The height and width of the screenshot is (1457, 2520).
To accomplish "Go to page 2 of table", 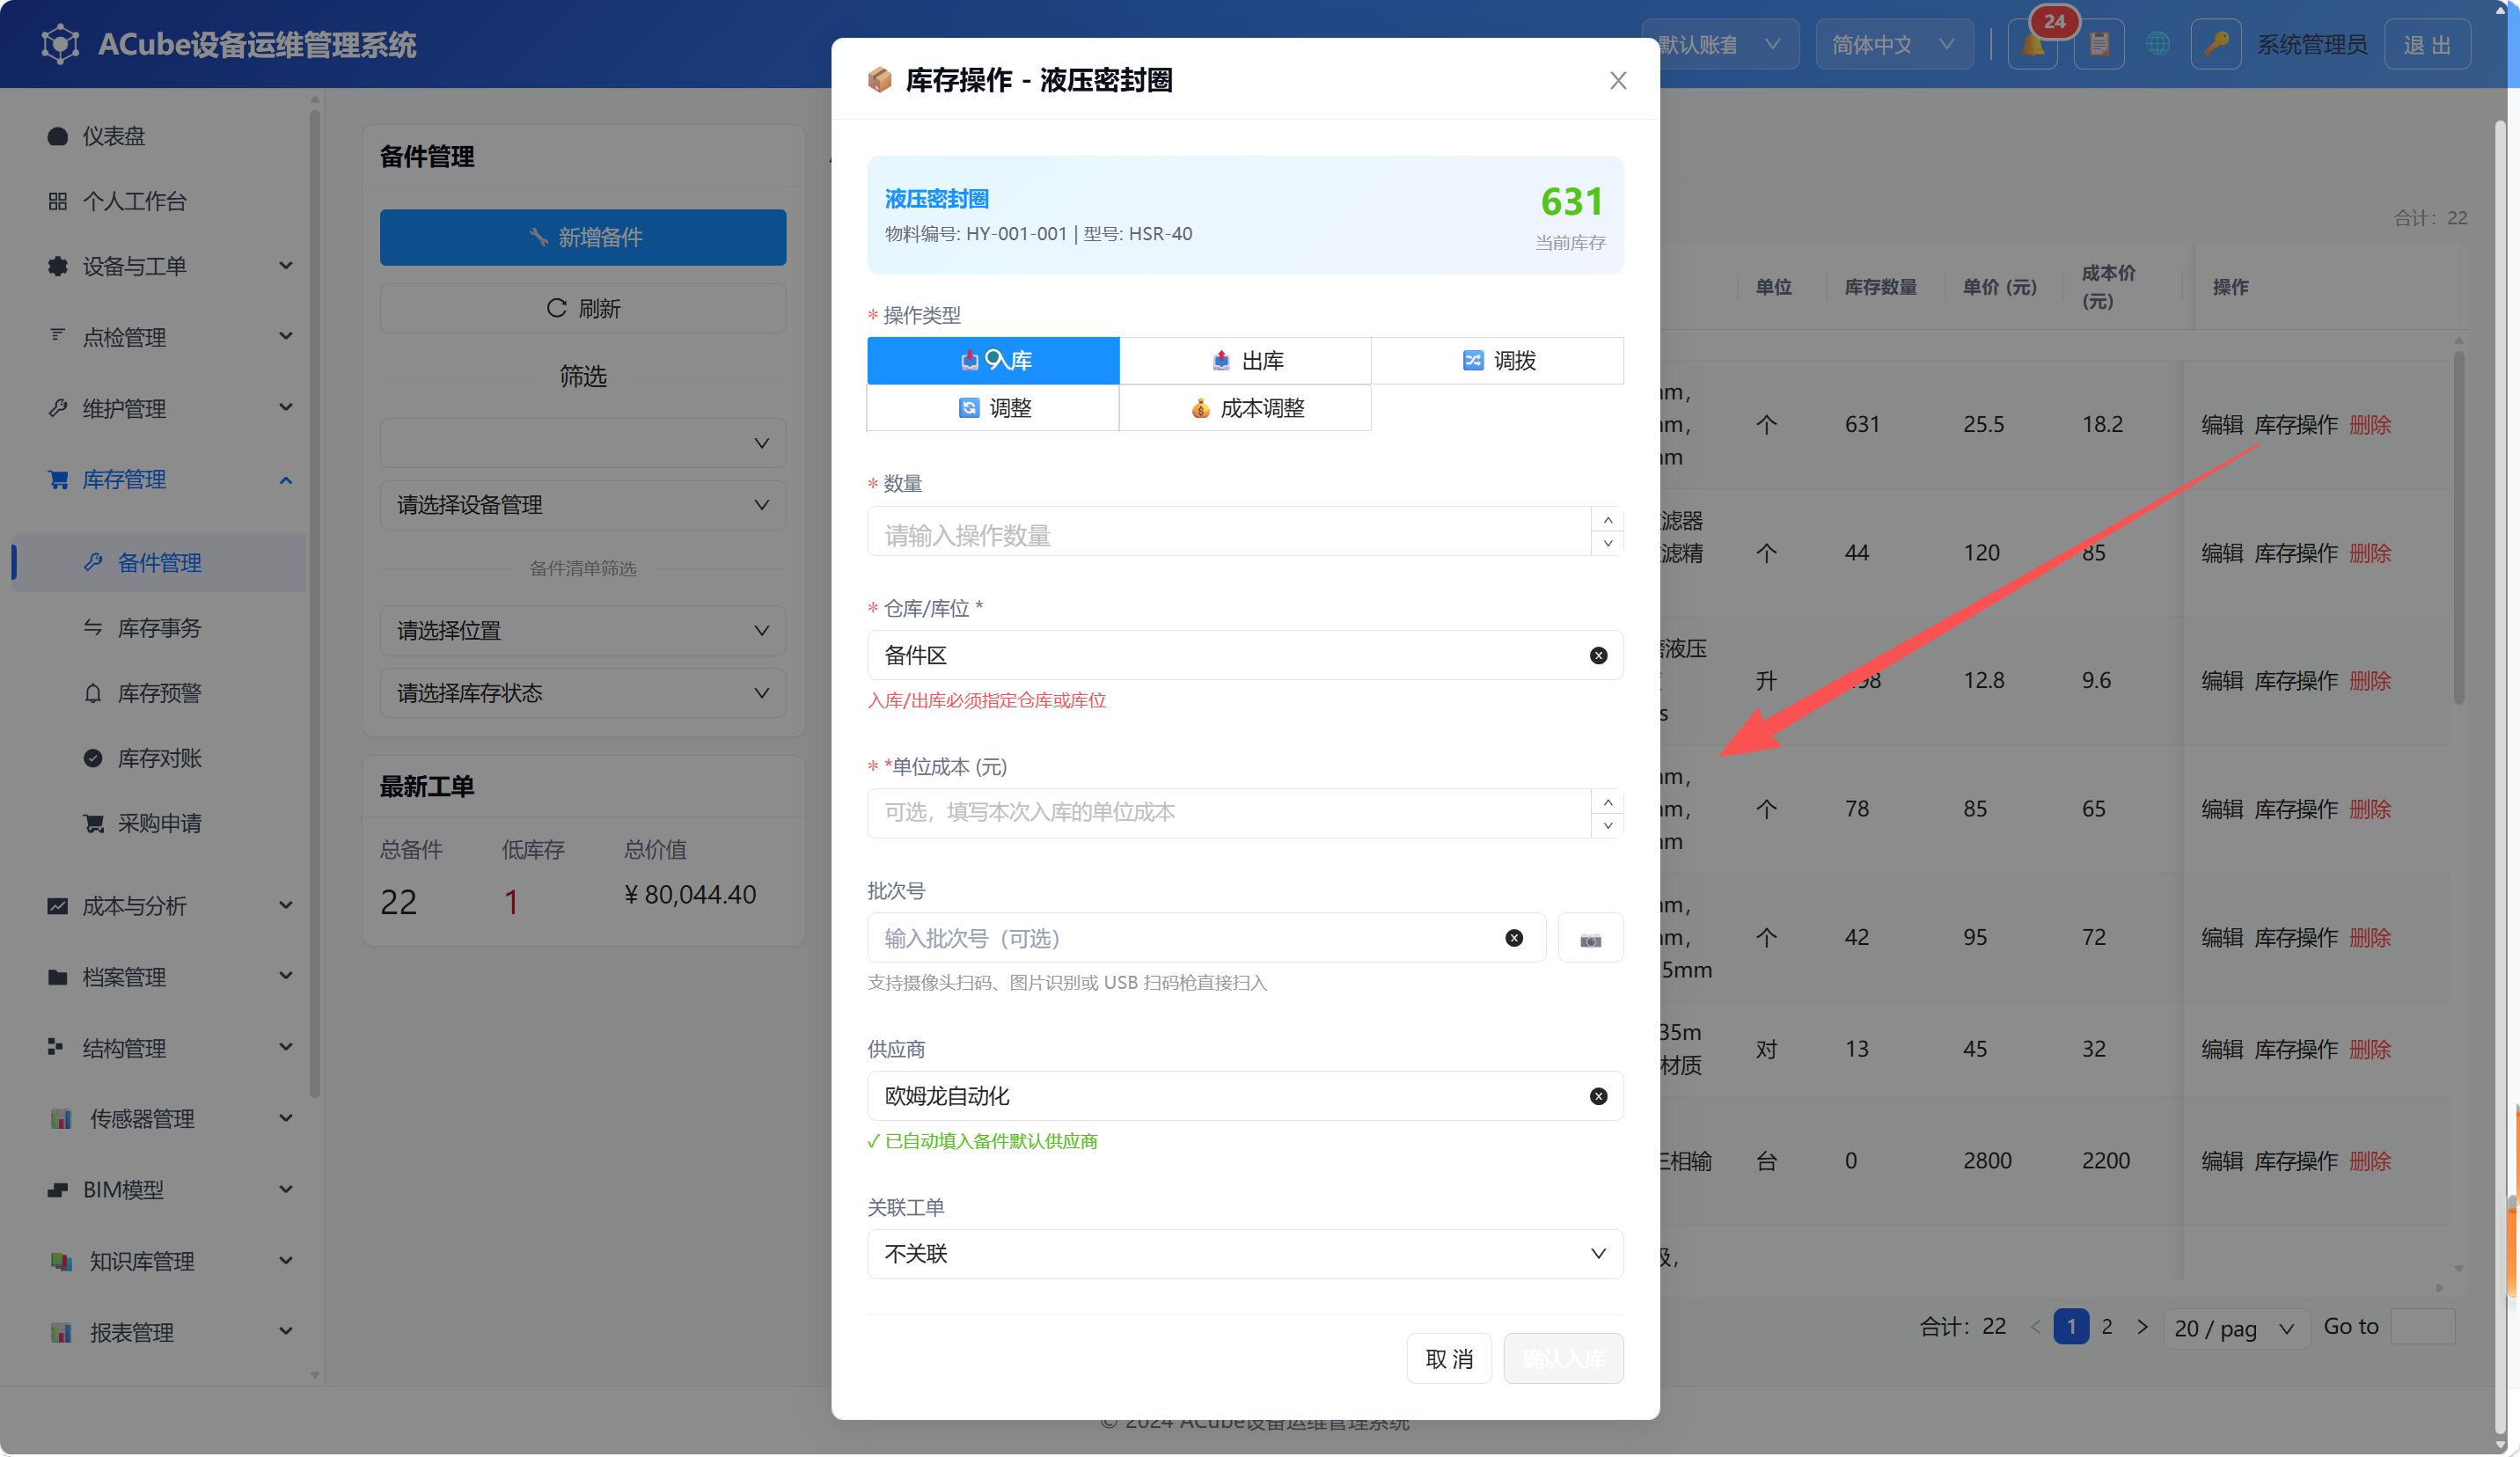I will 2107,1327.
